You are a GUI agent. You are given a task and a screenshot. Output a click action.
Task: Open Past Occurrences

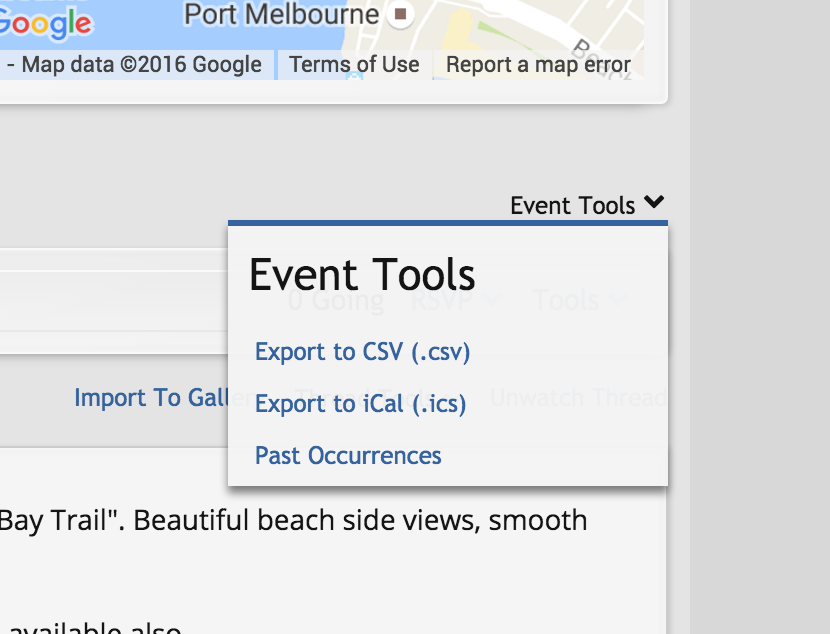348,456
